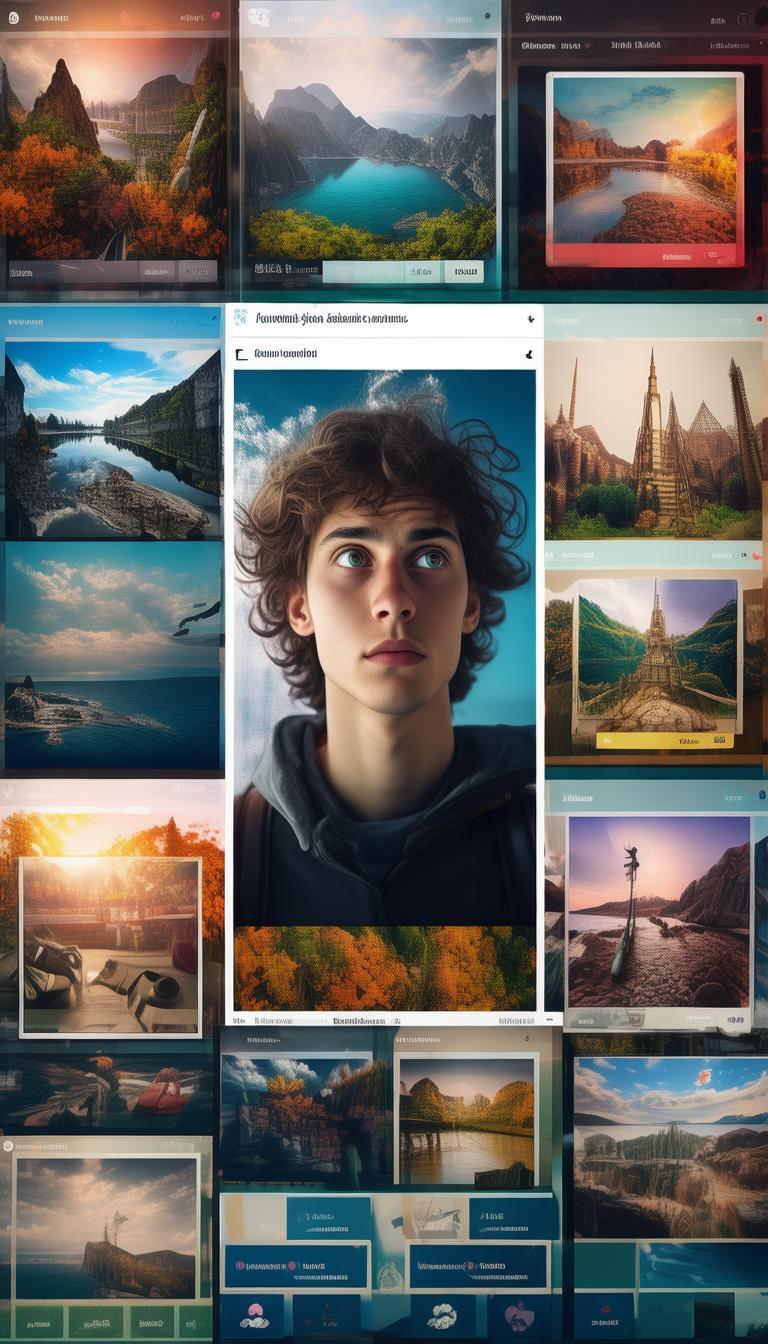Click the pink heart-shaped icon in the bottom row
This screenshot has width=768, height=1344.
518,1317
